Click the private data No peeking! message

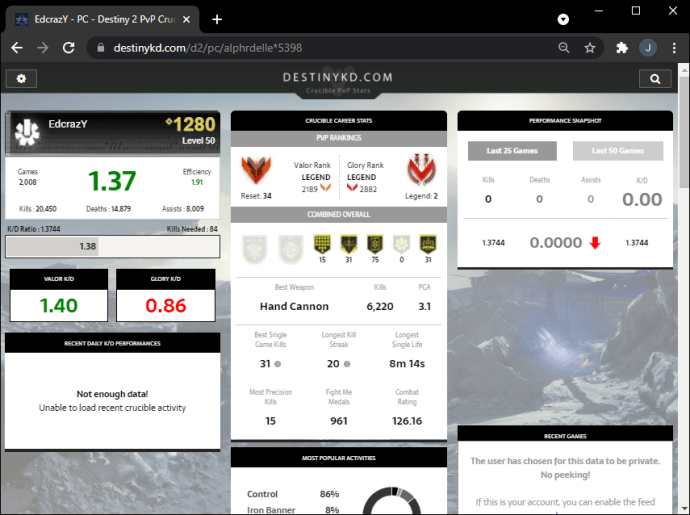[565, 468]
